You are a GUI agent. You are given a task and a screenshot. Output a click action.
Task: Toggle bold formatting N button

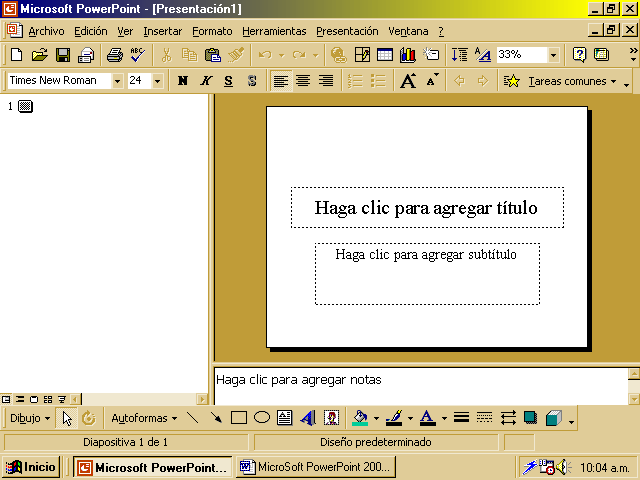[x=182, y=81]
